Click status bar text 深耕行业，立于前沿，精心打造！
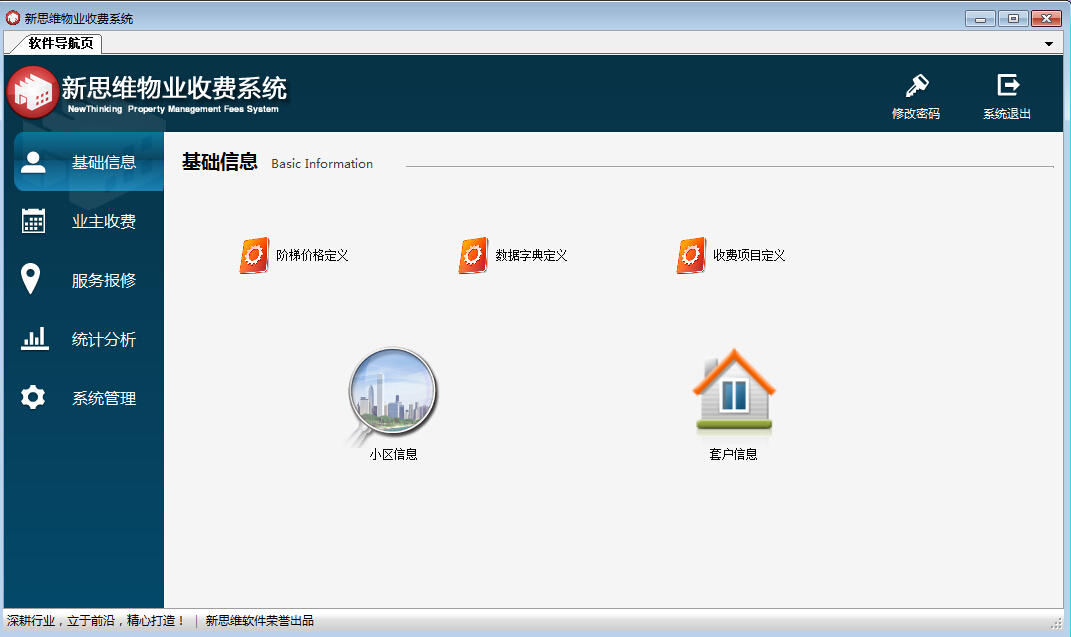Viewport: 1071px width, 637px height. coord(96,621)
